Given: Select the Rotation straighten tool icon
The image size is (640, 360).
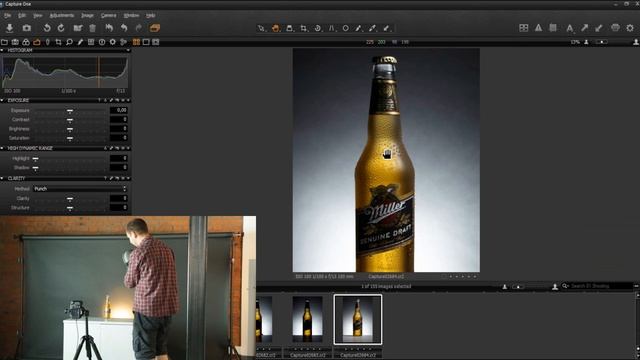Looking at the screenshot, I should (x=318, y=28).
